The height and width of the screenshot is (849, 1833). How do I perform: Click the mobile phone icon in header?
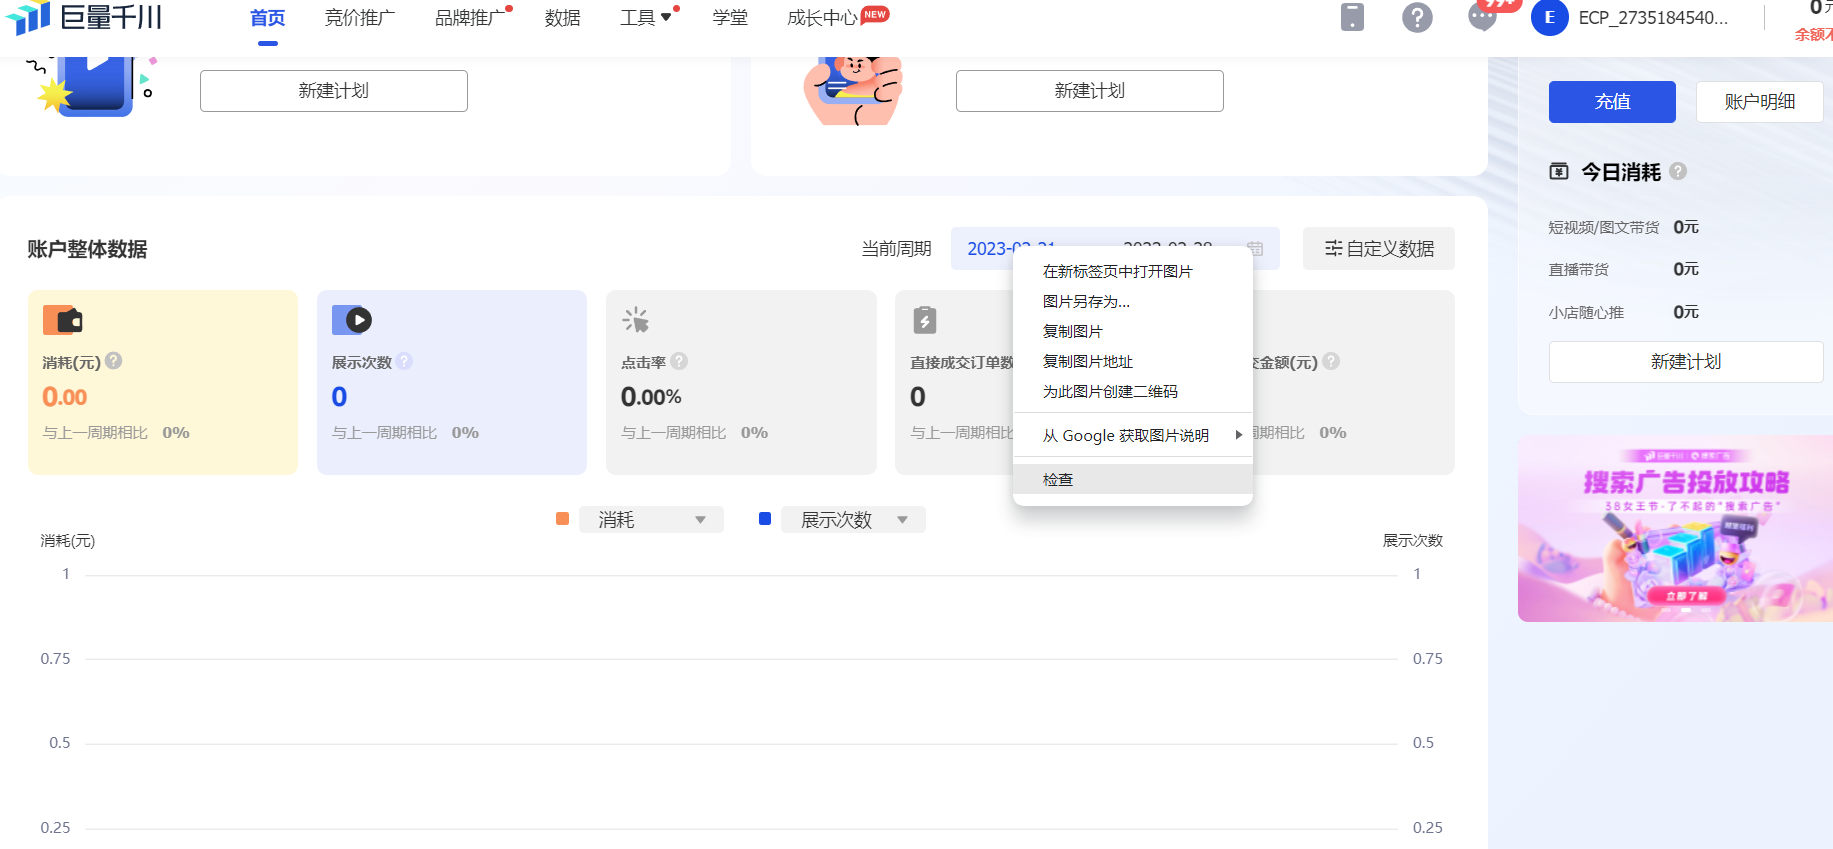(x=1352, y=17)
